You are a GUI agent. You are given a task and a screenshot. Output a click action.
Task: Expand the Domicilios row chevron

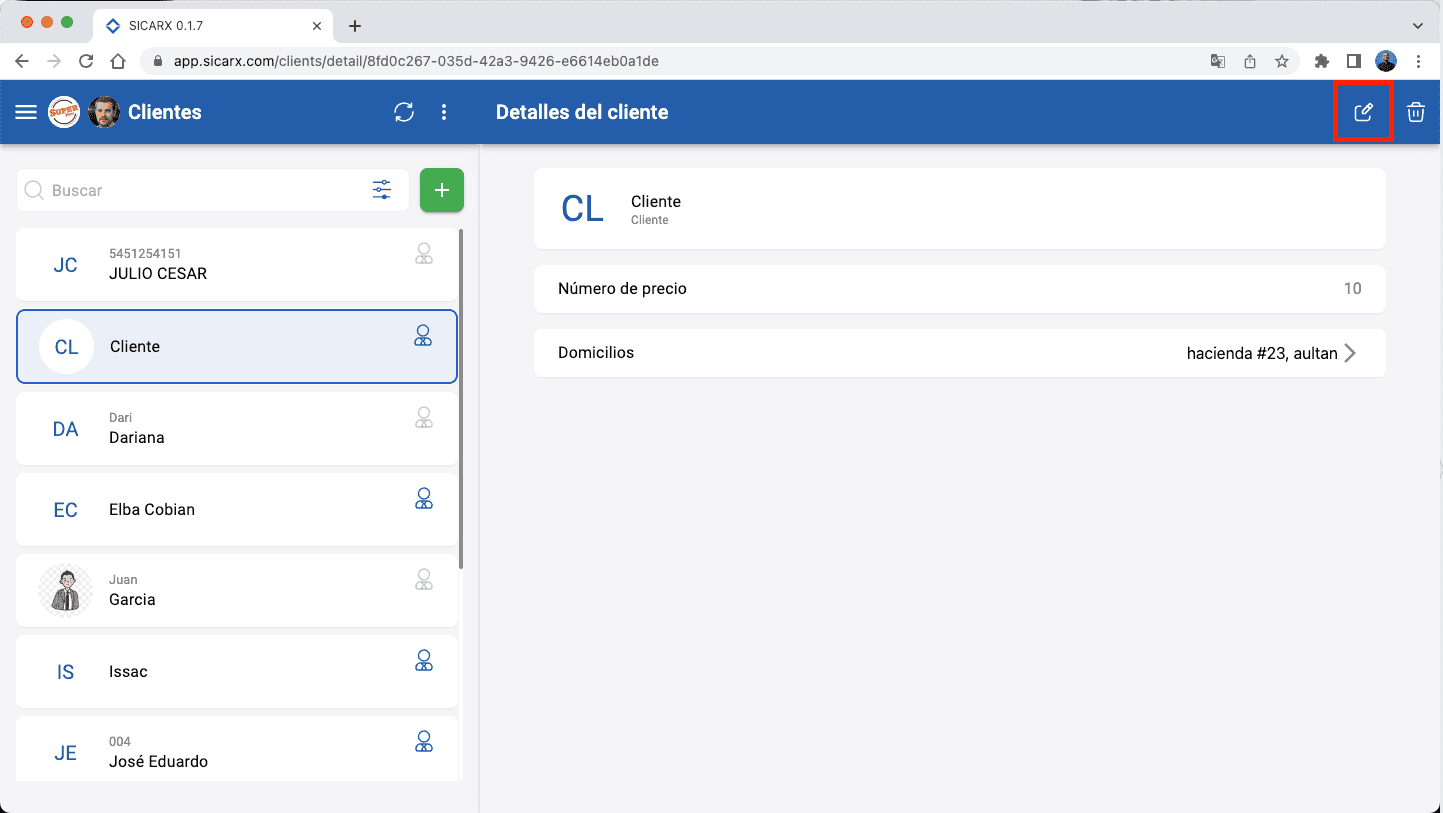pyautogui.click(x=1350, y=353)
